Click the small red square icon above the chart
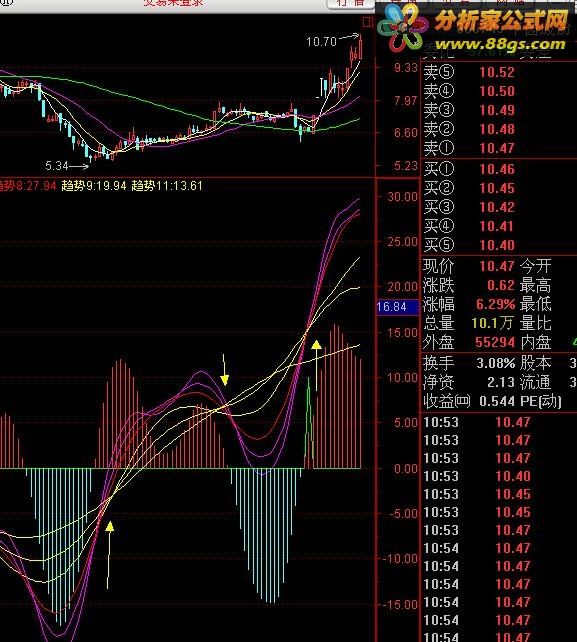The image size is (577, 642). coord(367,22)
